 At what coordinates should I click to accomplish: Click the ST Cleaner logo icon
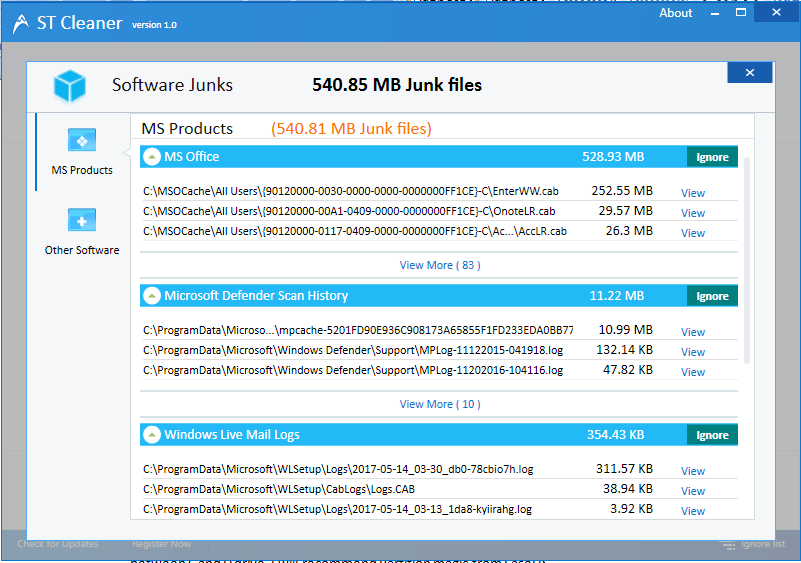click(20, 25)
